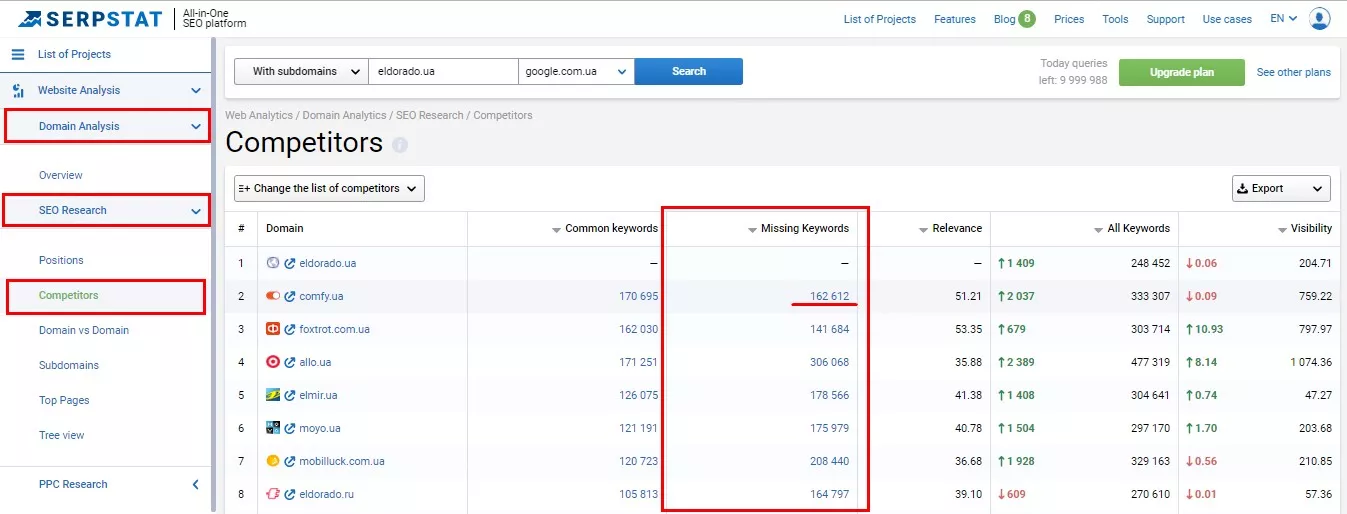Sort by the Missing Keywords column arrow

[752, 230]
